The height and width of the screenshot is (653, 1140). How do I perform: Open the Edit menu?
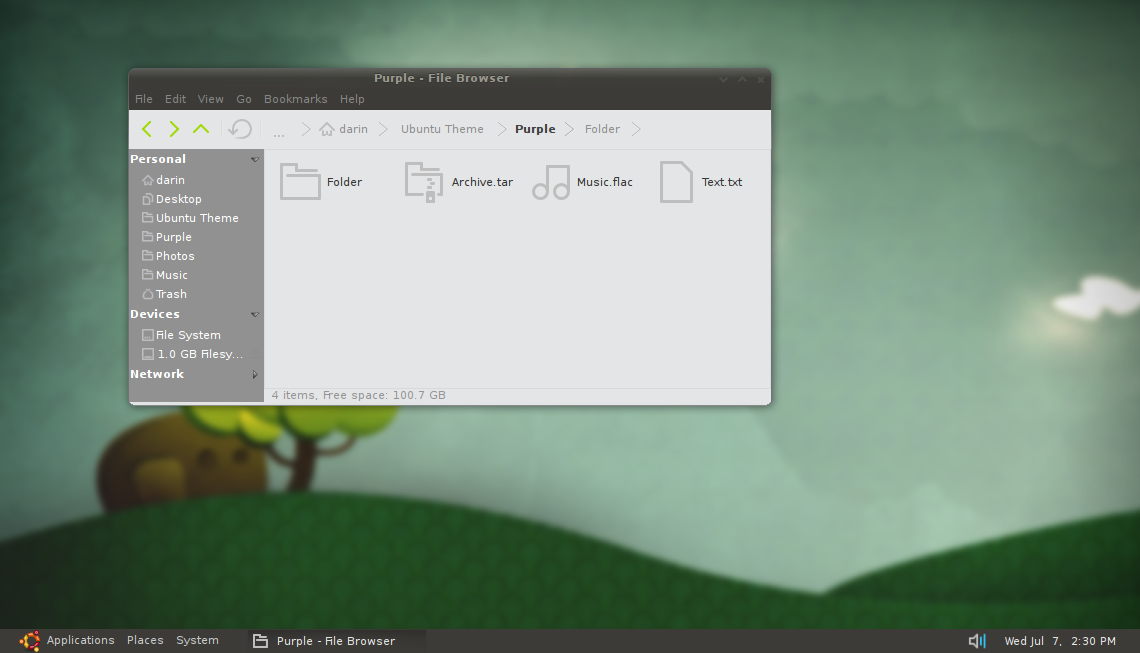pyautogui.click(x=175, y=99)
